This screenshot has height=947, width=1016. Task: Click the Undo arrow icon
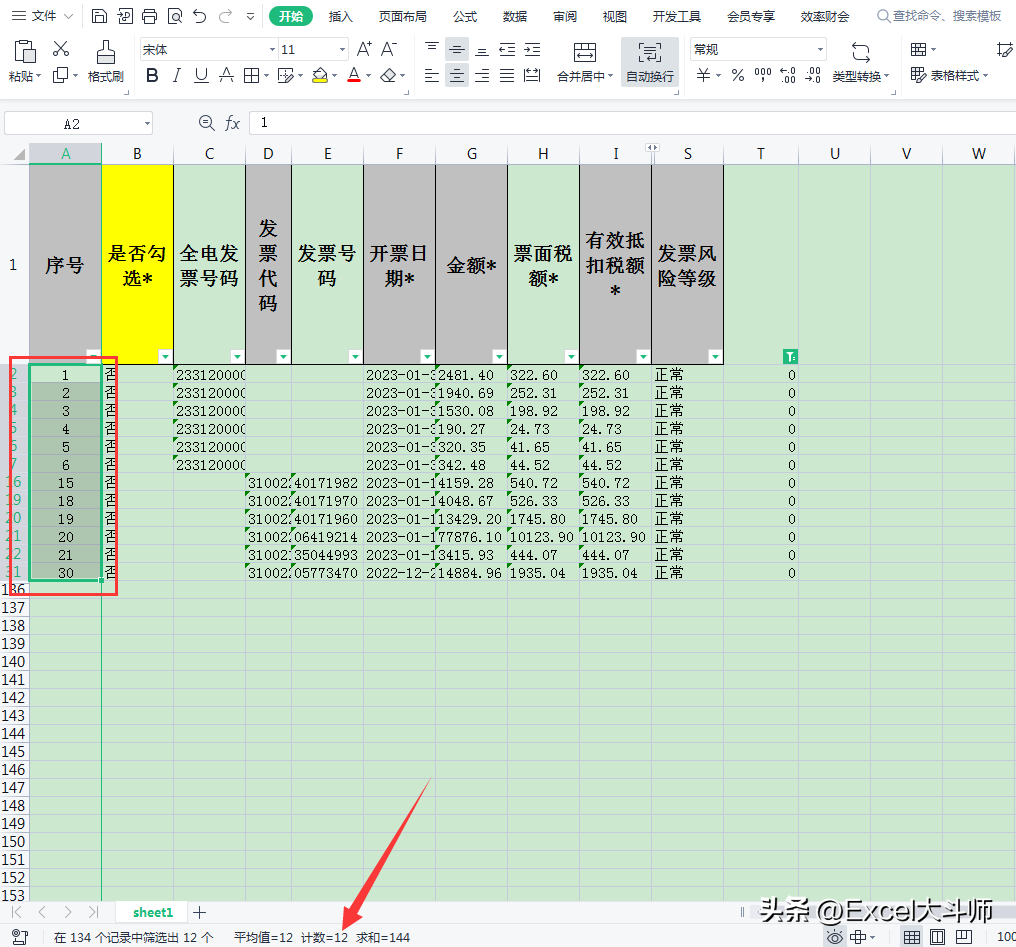(x=200, y=16)
